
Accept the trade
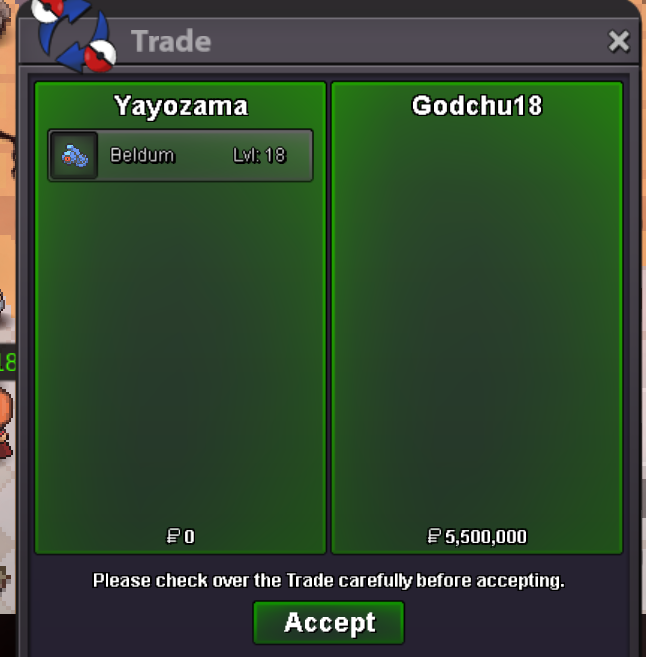click(x=329, y=623)
